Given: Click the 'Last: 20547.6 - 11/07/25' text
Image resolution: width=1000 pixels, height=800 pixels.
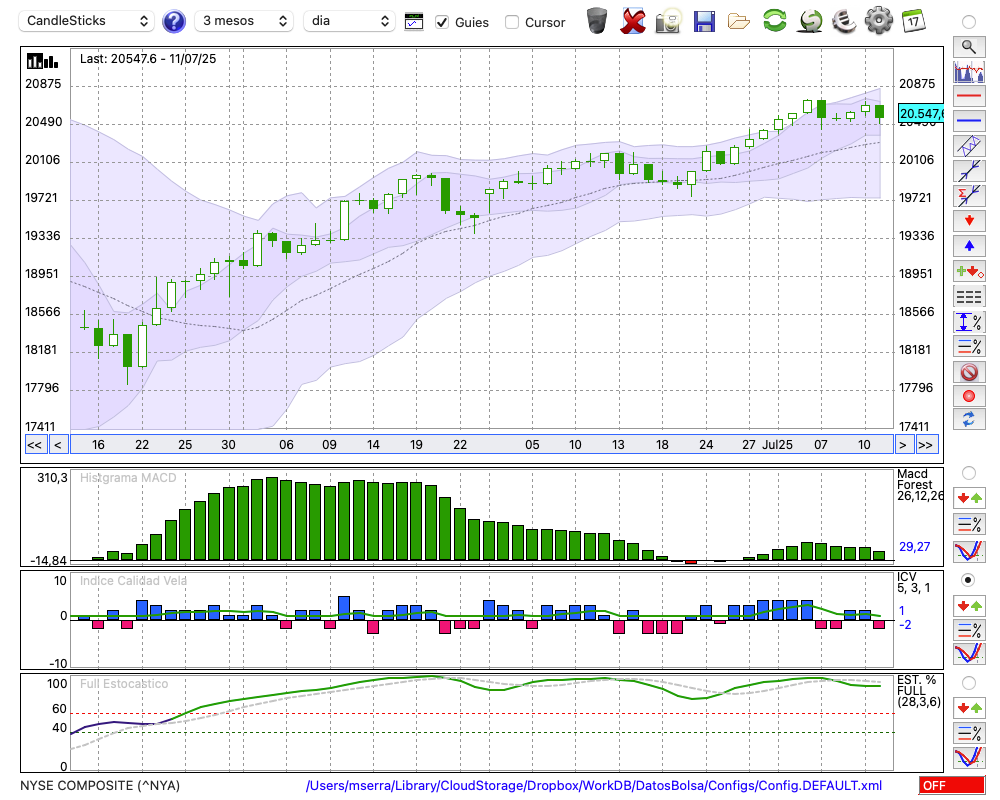Looking at the screenshot, I should pos(148,59).
